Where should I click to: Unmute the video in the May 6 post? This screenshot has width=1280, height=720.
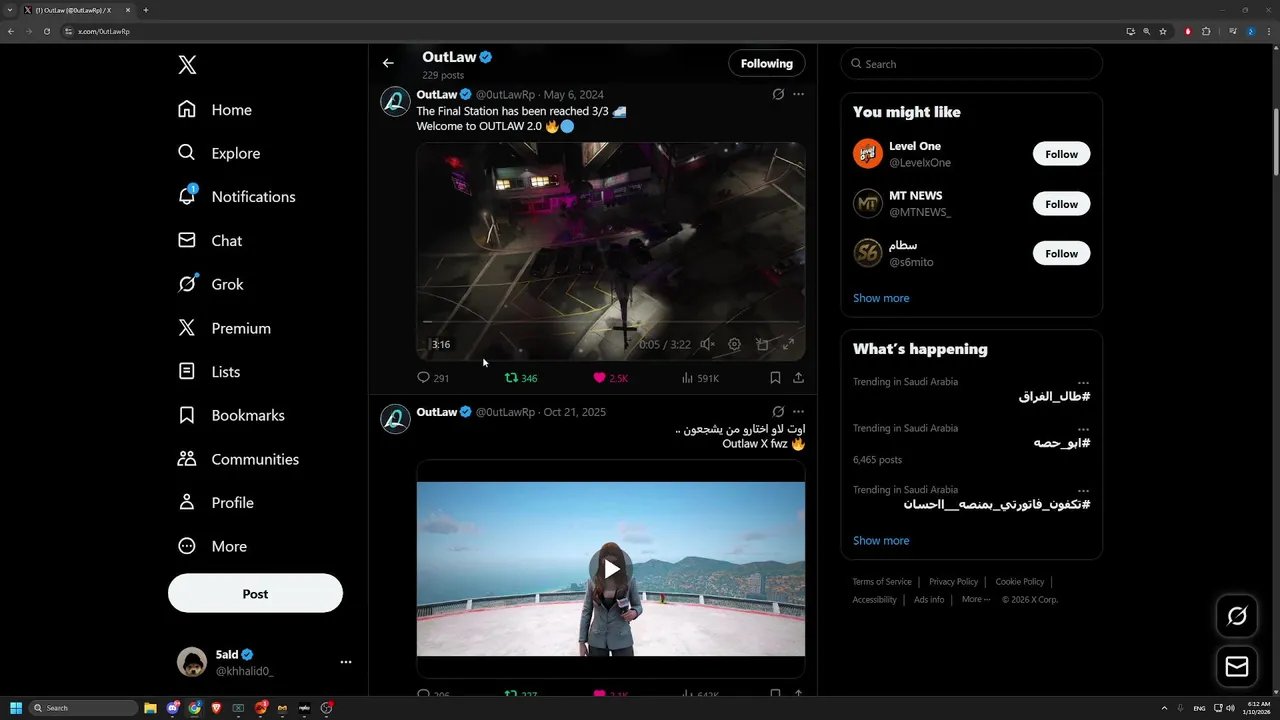[707, 344]
